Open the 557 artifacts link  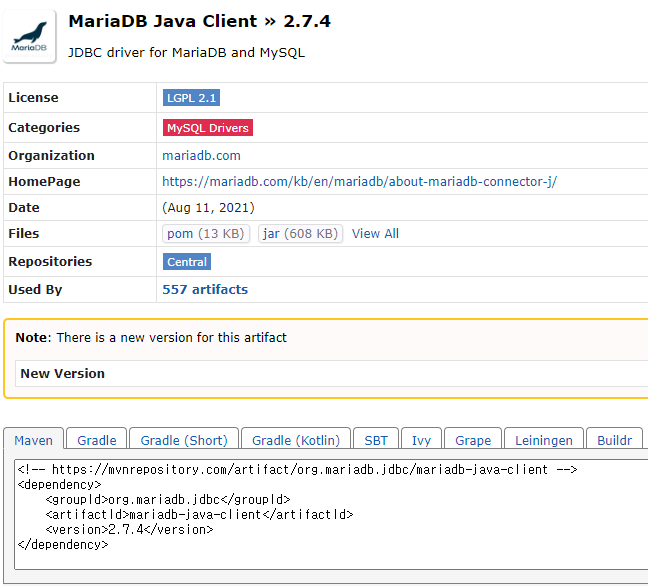click(205, 290)
